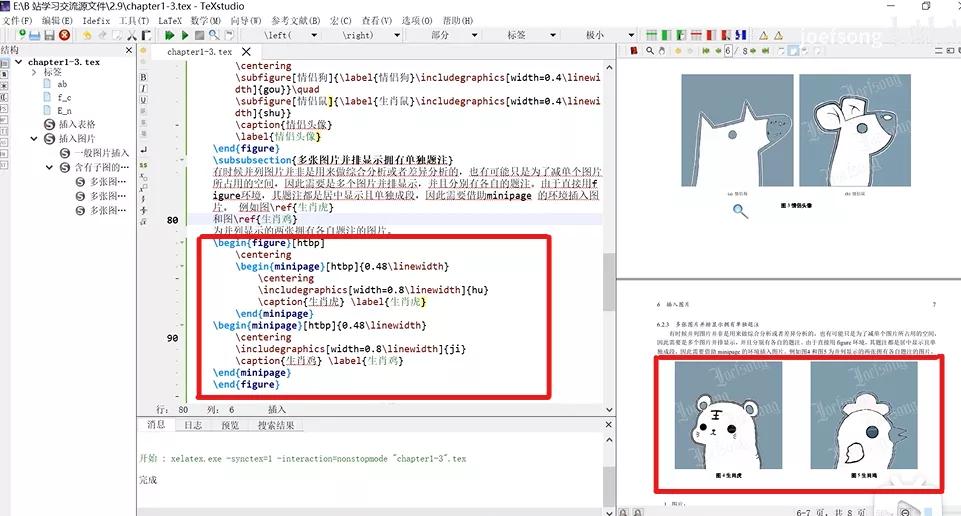Click the View PDF magnifier toolbar icon
961x516 pixels.
[214, 36]
